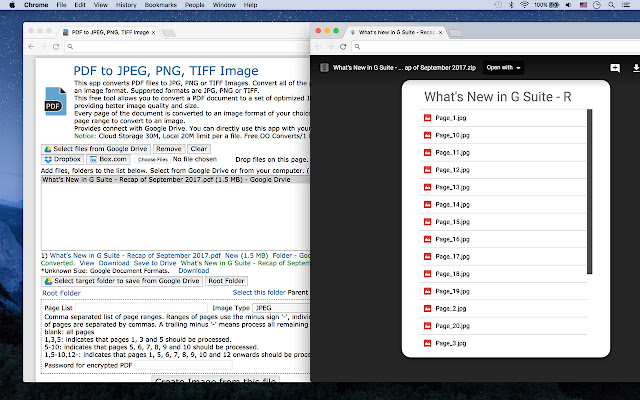The height and width of the screenshot is (400, 640).
Task: Click the Select this folder link
Action: (259, 292)
